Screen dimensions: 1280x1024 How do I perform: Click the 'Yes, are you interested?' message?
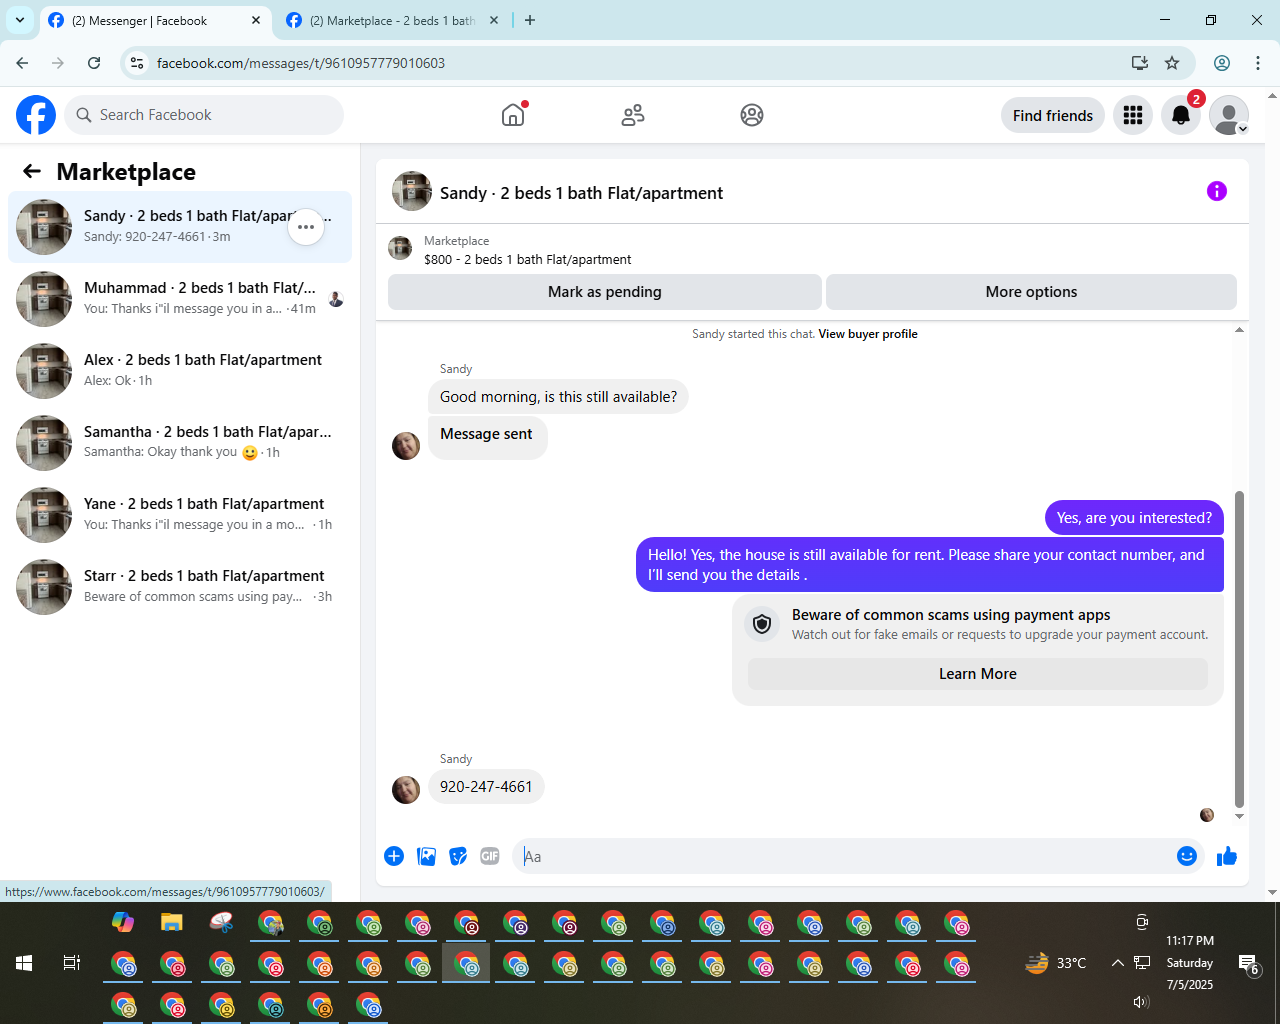pos(1134,518)
